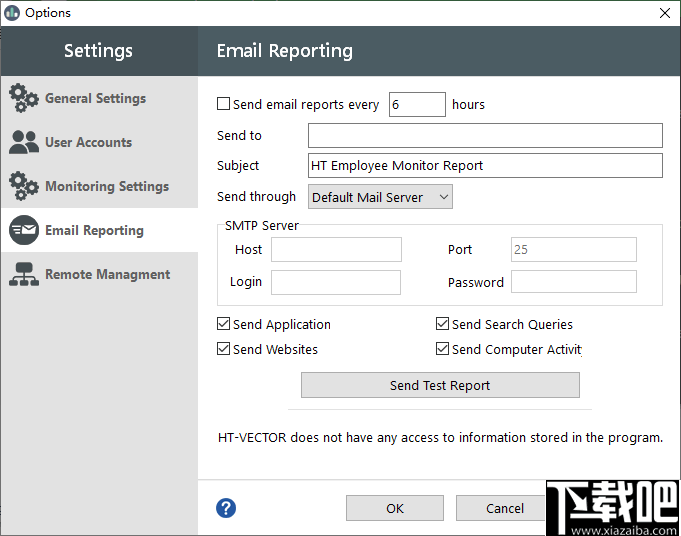Open help via the blue question mark icon
Screen dimensions: 681x536
[x=226, y=508]
